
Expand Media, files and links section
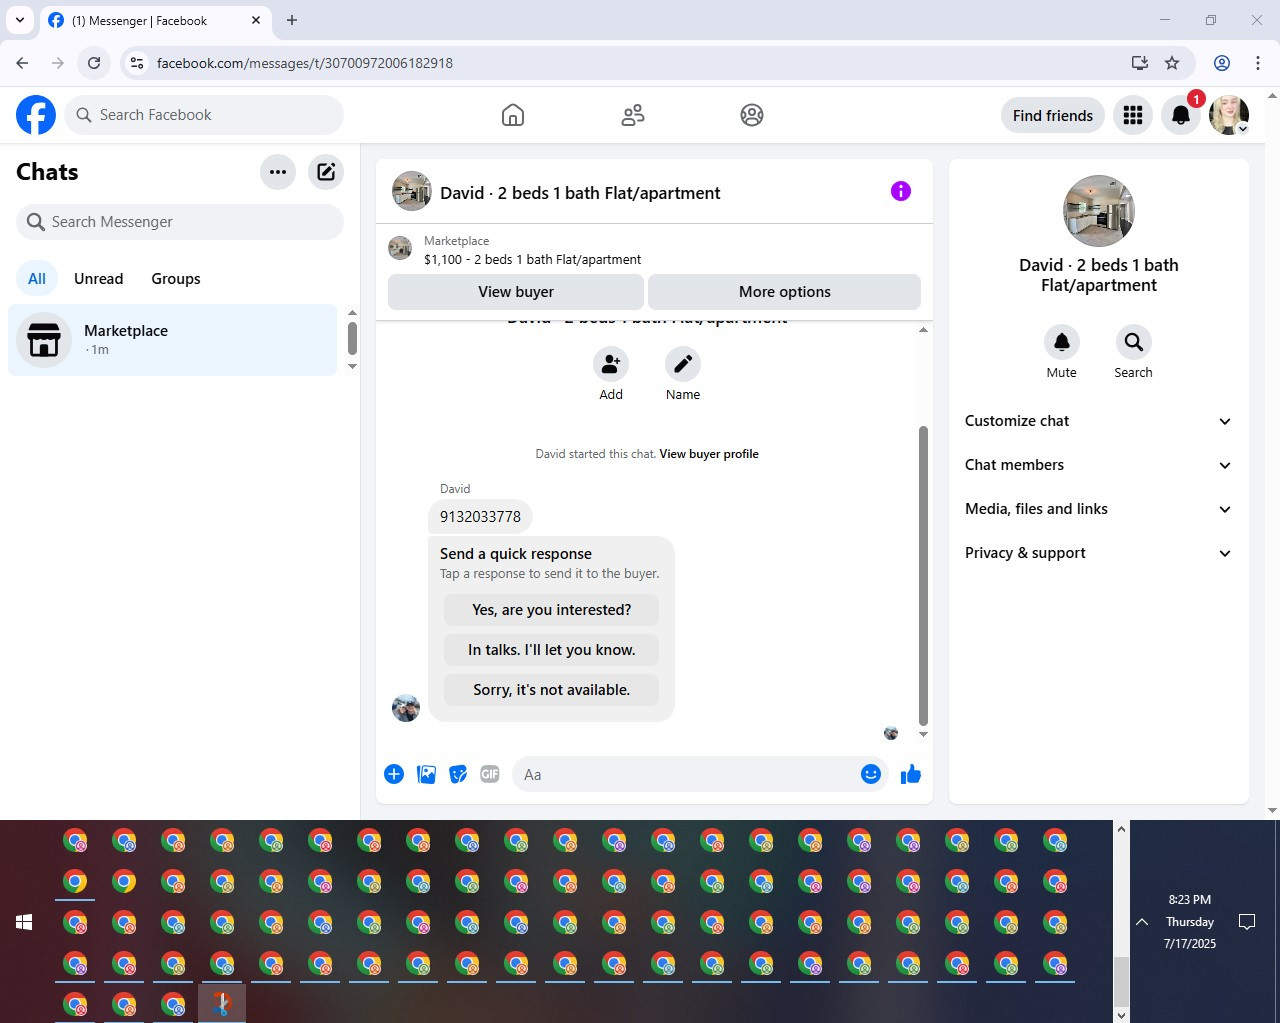tap(1099, 509)
